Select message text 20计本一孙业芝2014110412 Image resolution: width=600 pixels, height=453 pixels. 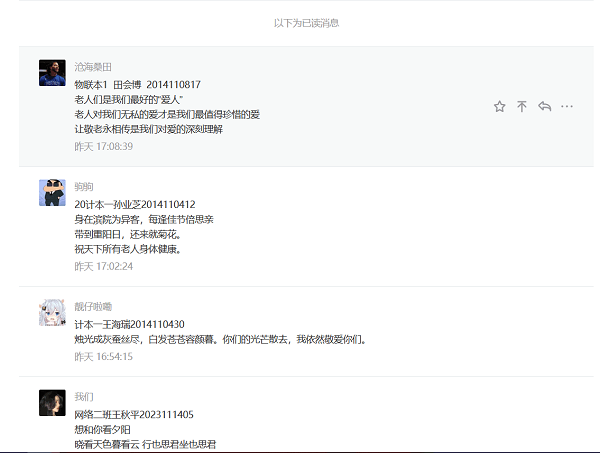coord(135,204)
